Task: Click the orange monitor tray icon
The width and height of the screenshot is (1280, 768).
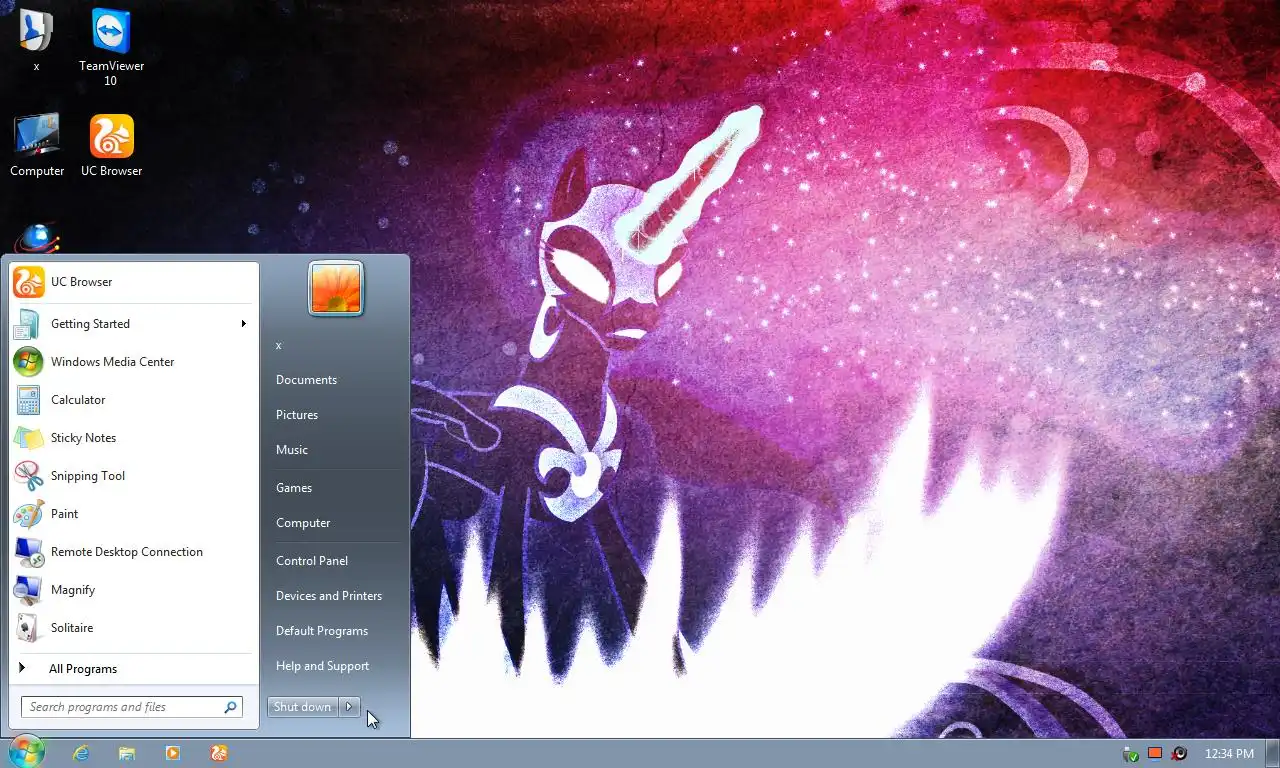Action: [1155, 753]
